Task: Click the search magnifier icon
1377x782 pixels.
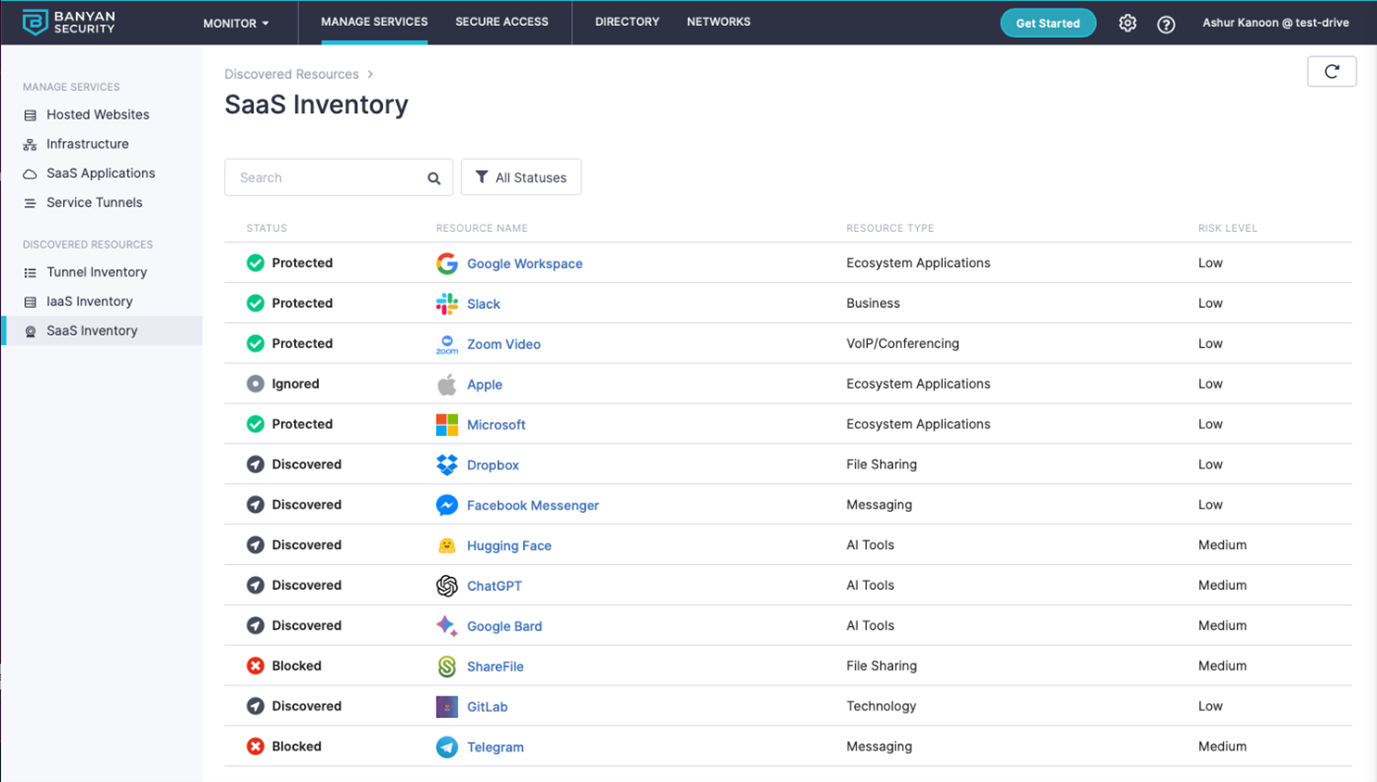Action: (x=434, y=178)
